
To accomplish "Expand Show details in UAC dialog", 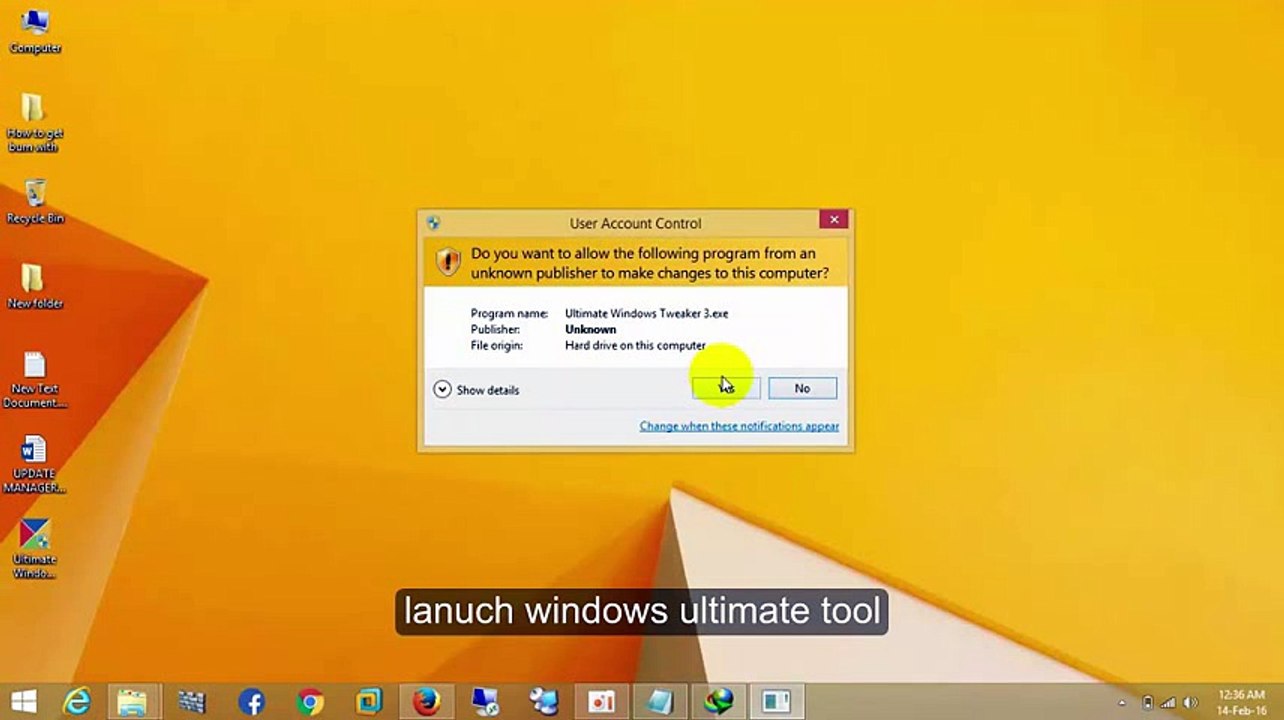I will 476,390.
